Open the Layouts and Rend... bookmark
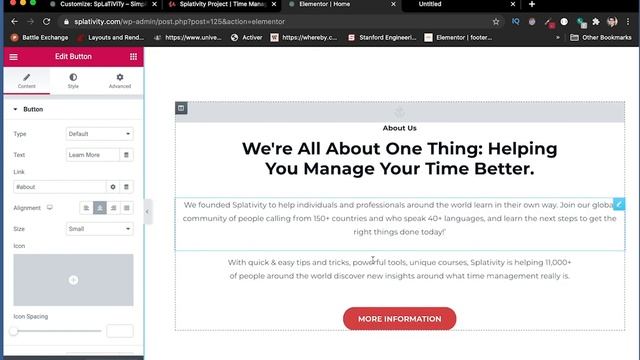The image size is (640, 360). [x=110, y=38]
